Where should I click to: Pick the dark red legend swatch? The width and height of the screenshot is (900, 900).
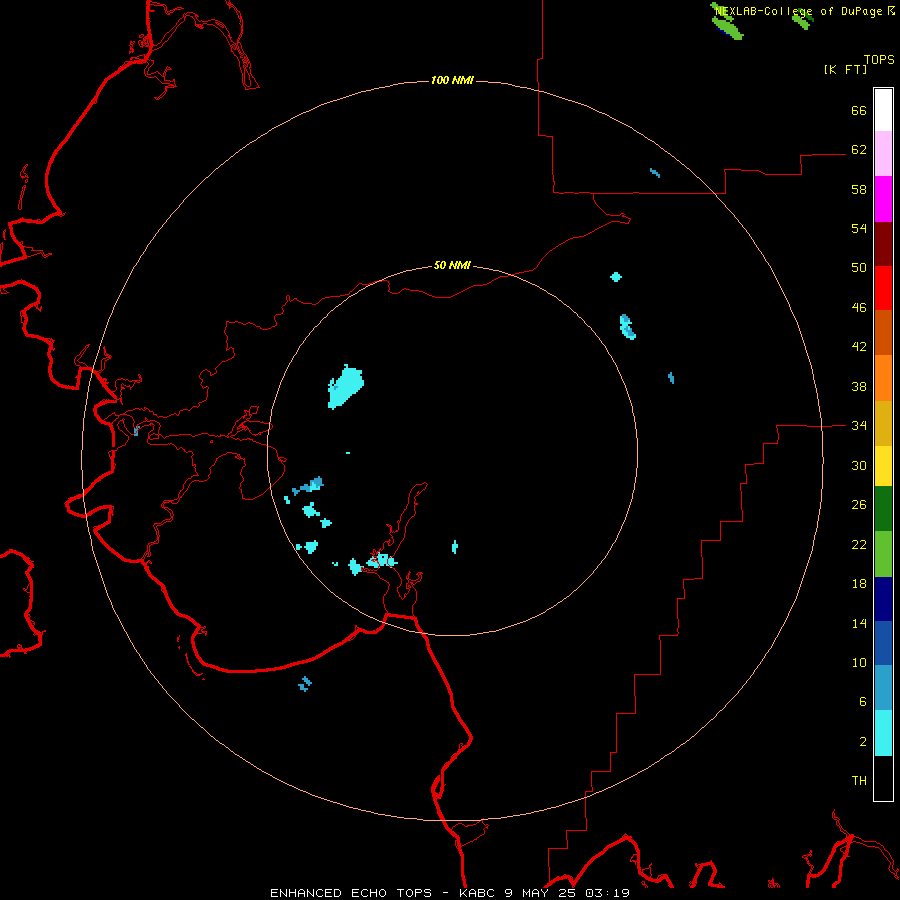point(883,244)
